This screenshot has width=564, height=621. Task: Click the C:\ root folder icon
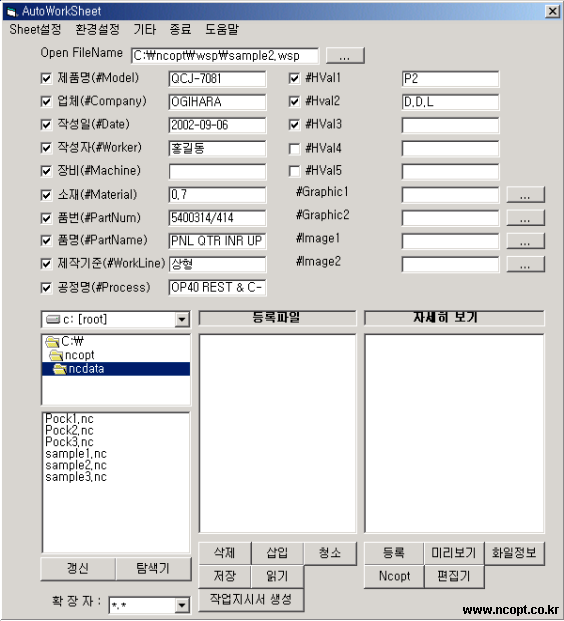[52, 341]
